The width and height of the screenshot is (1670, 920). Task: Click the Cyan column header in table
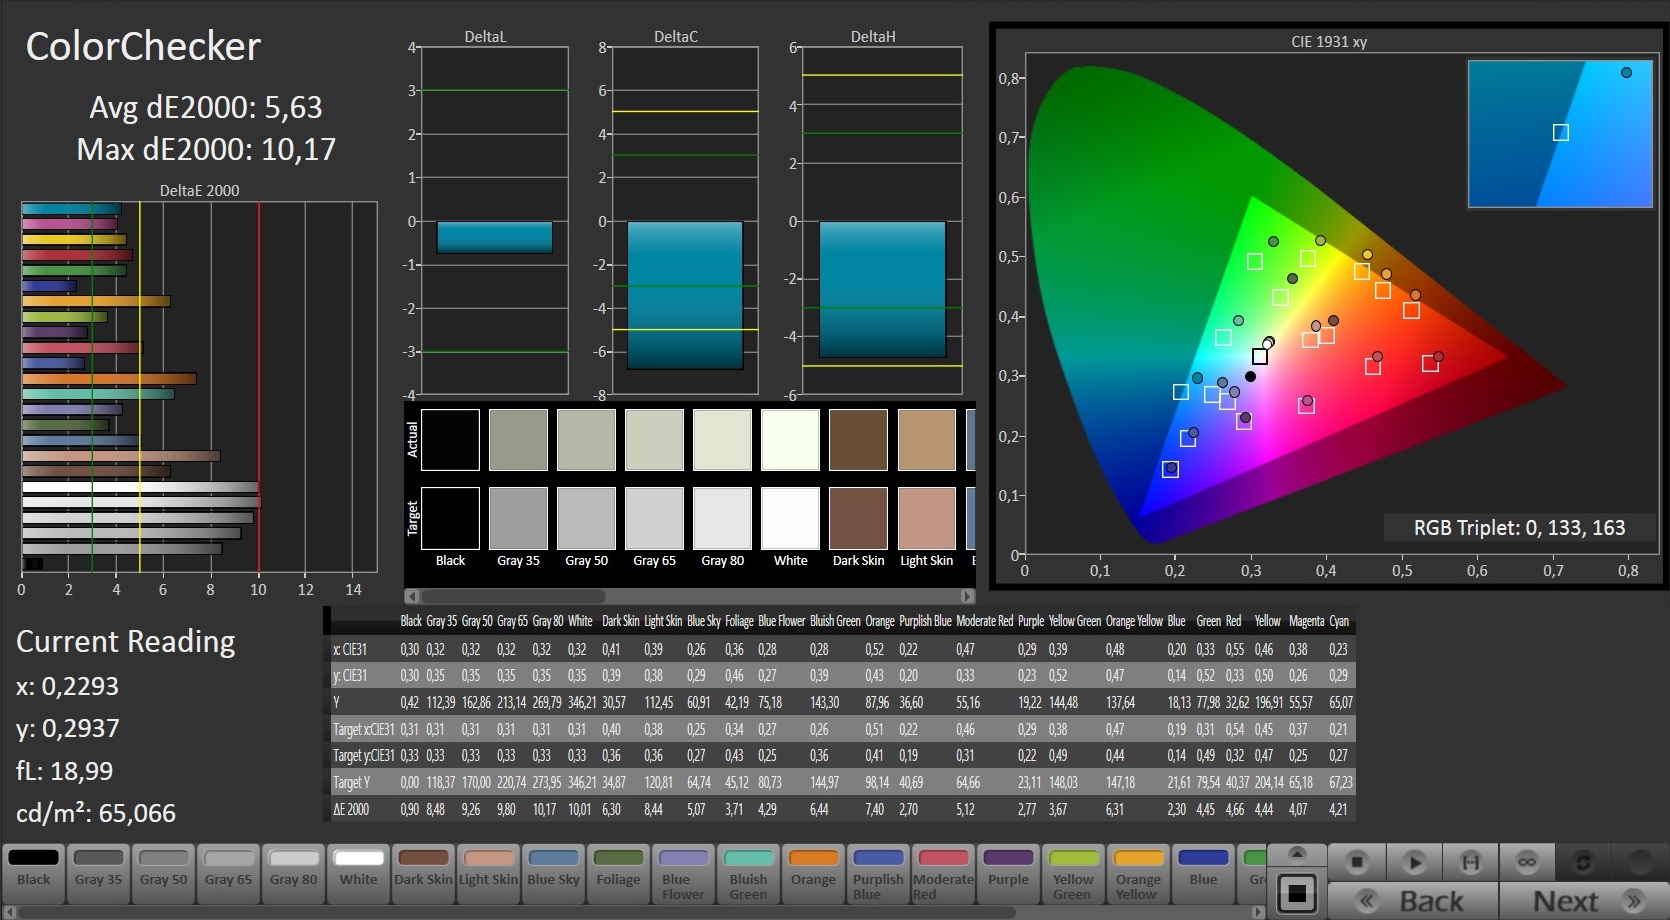pos(1339,621)
